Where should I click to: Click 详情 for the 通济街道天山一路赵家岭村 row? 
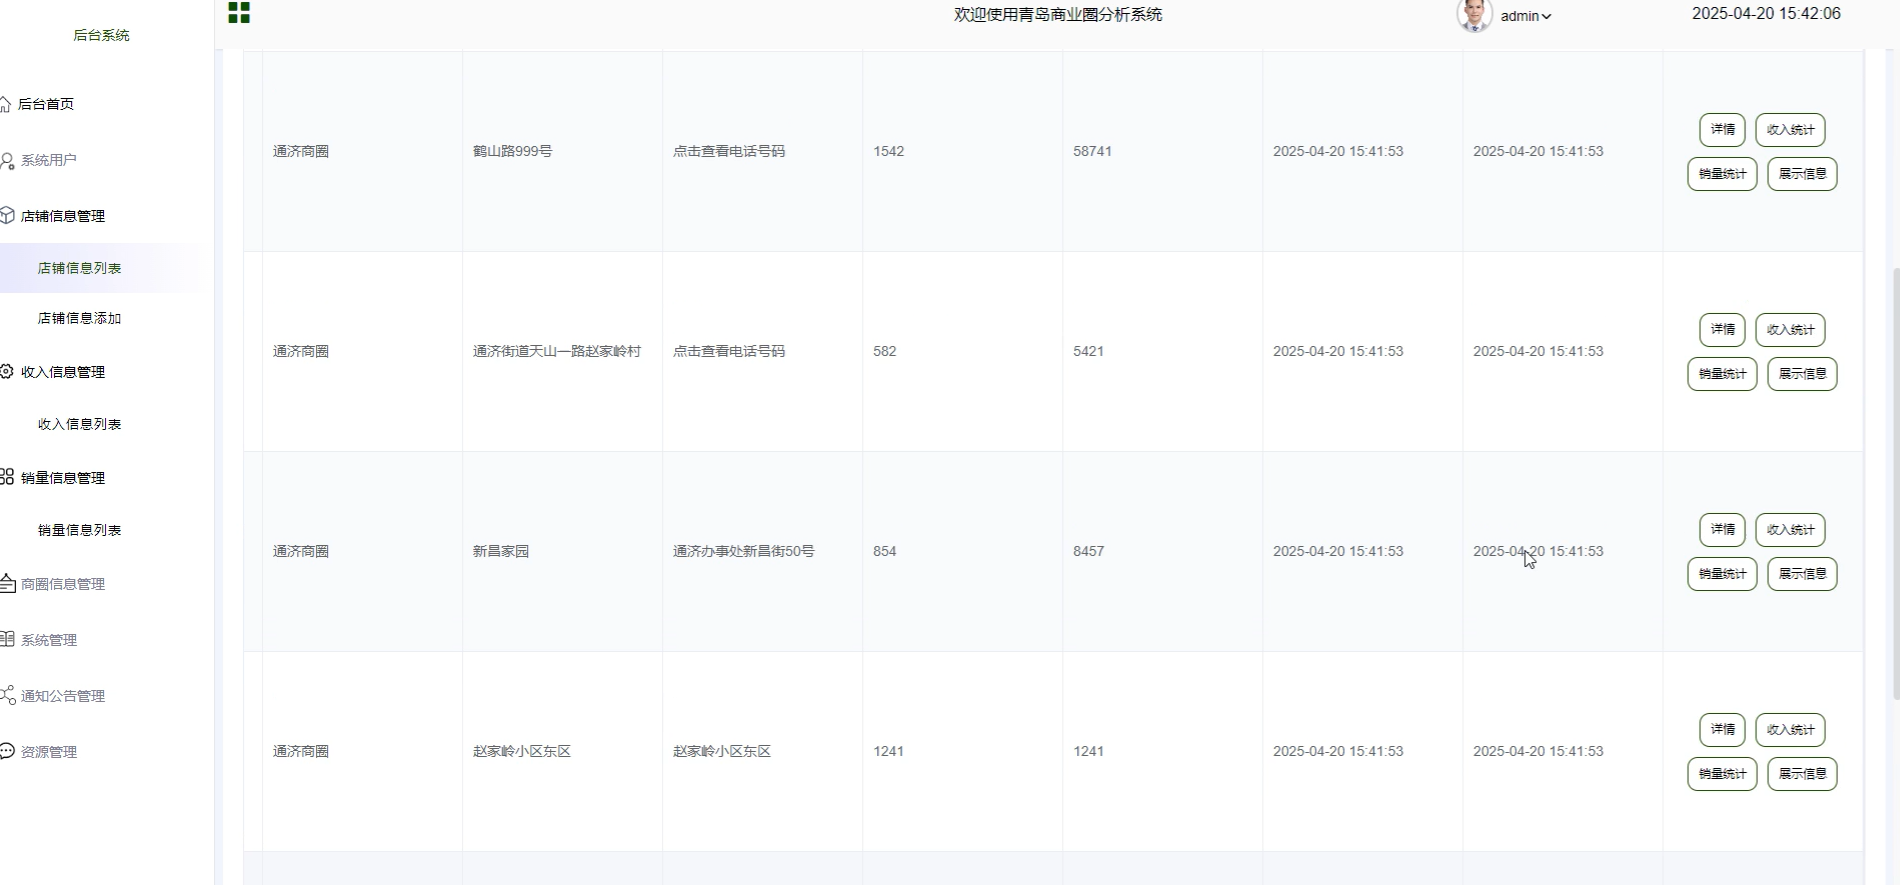click(x=1722, y=330)
